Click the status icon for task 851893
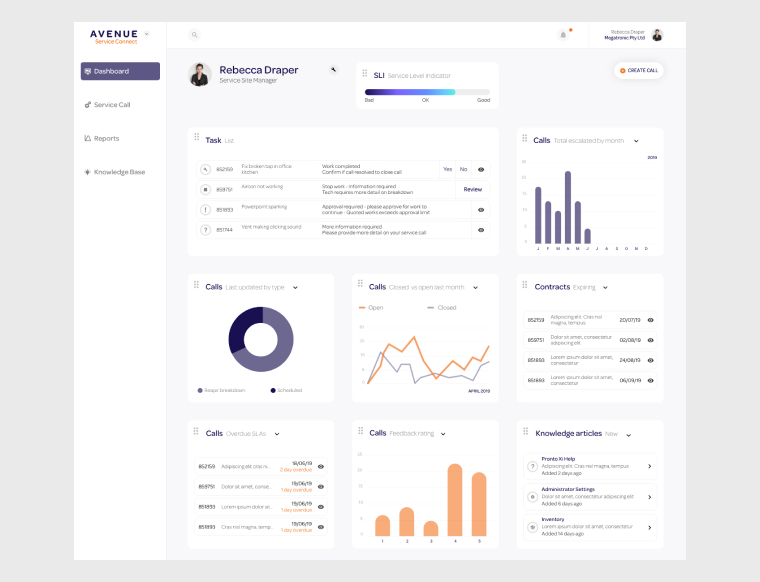The width and height of the screenshot is (760, 582). point(205,210)
